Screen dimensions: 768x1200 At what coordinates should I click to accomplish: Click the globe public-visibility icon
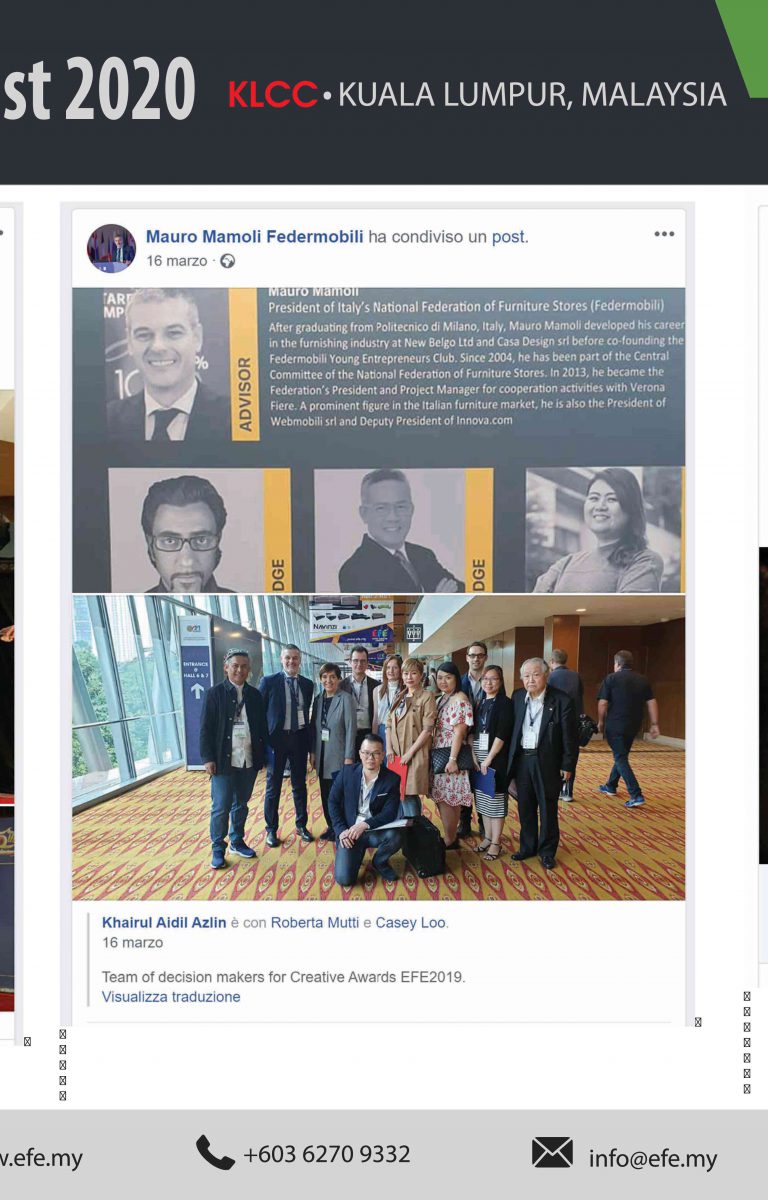pos(227,261)
